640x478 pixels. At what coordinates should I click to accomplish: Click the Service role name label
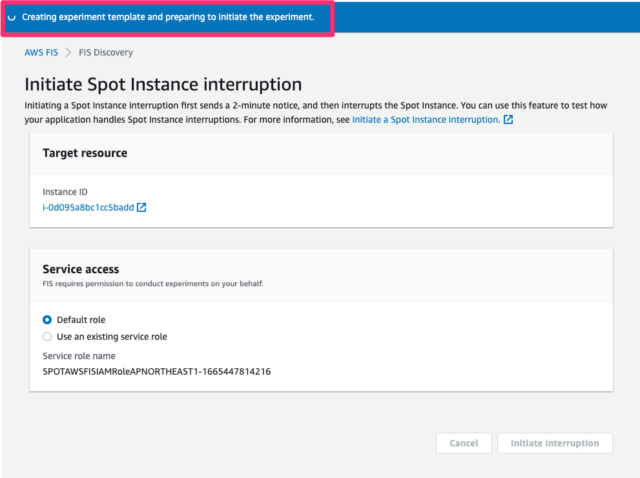80,355
